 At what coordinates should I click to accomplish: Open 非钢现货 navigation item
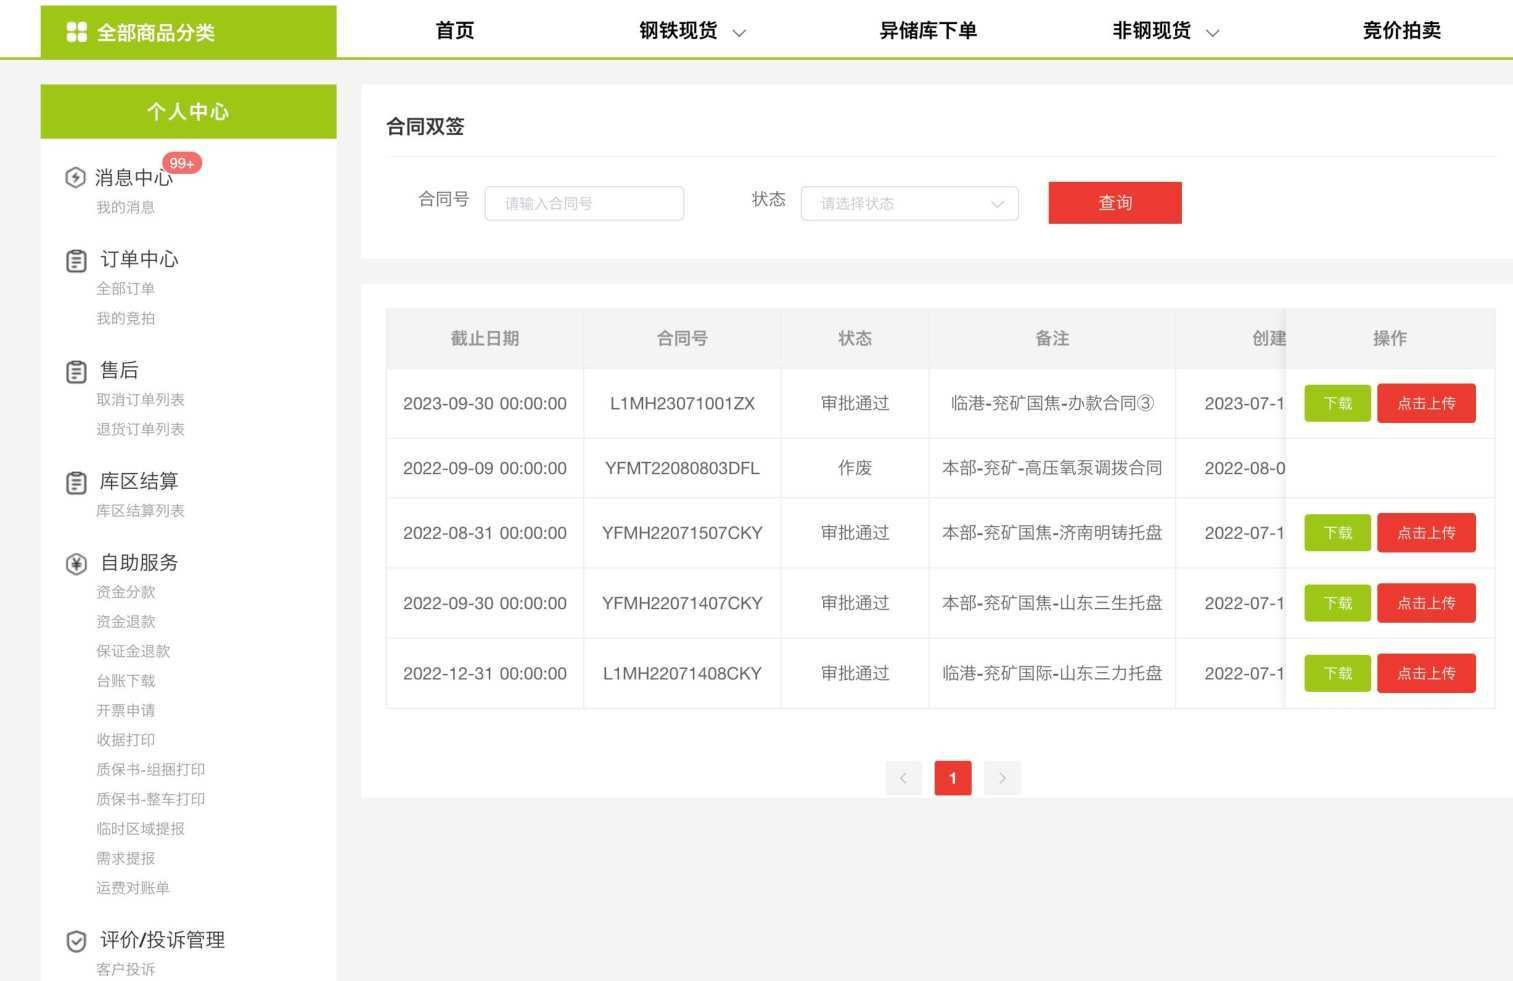pyautogui.click(x=1151, y=31)
